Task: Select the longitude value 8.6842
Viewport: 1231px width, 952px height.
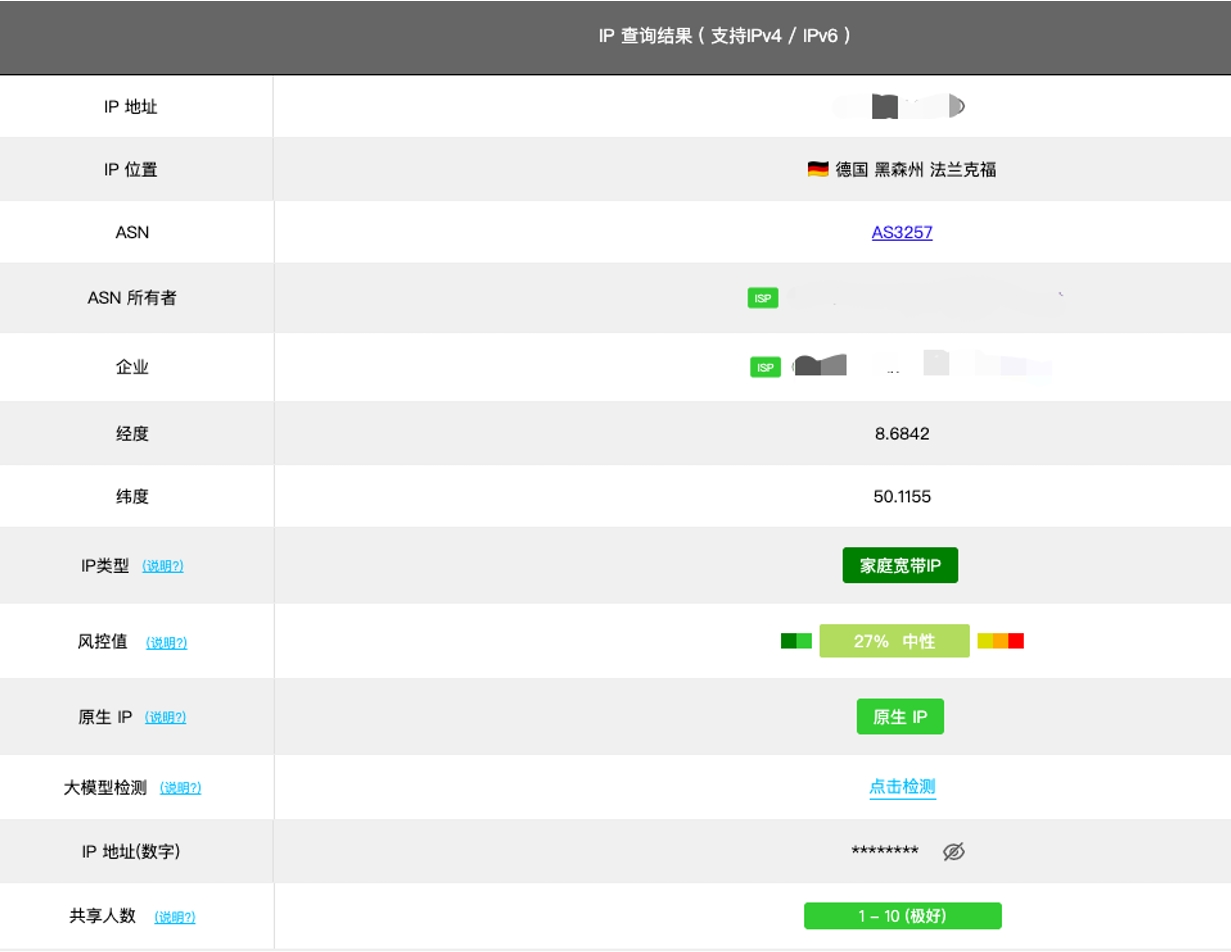Action: point(902,434)
